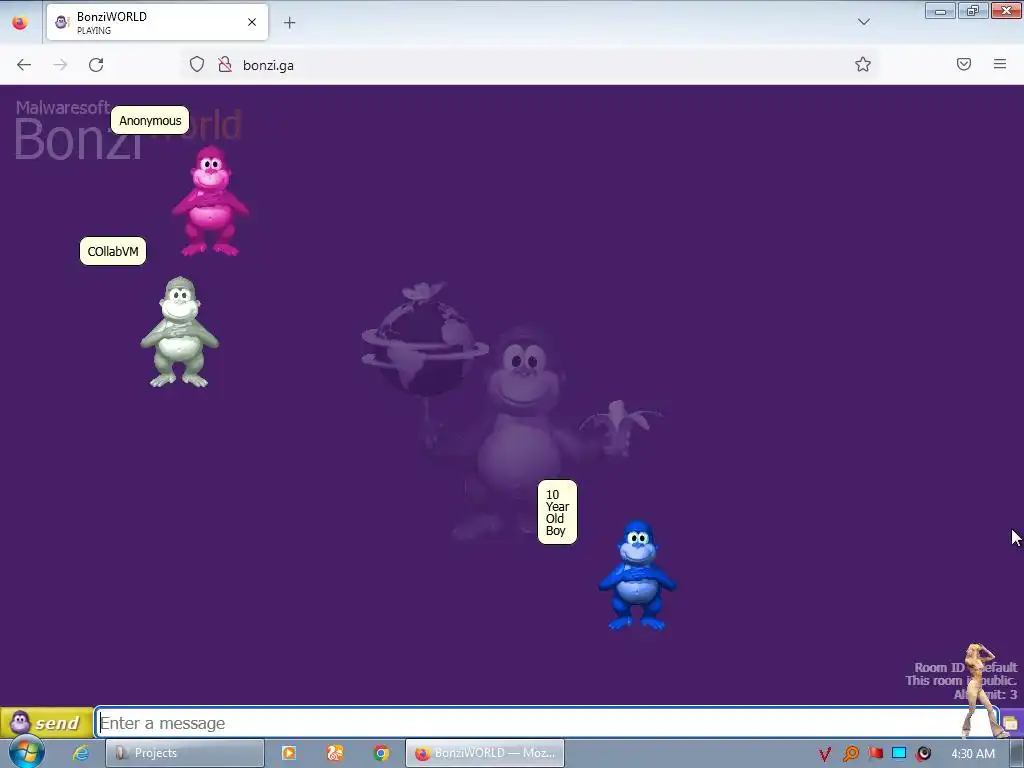The height and width of the screenshot is (768, 1024).
Task: Open the Save to Pocket button
Action: [964, 64]
